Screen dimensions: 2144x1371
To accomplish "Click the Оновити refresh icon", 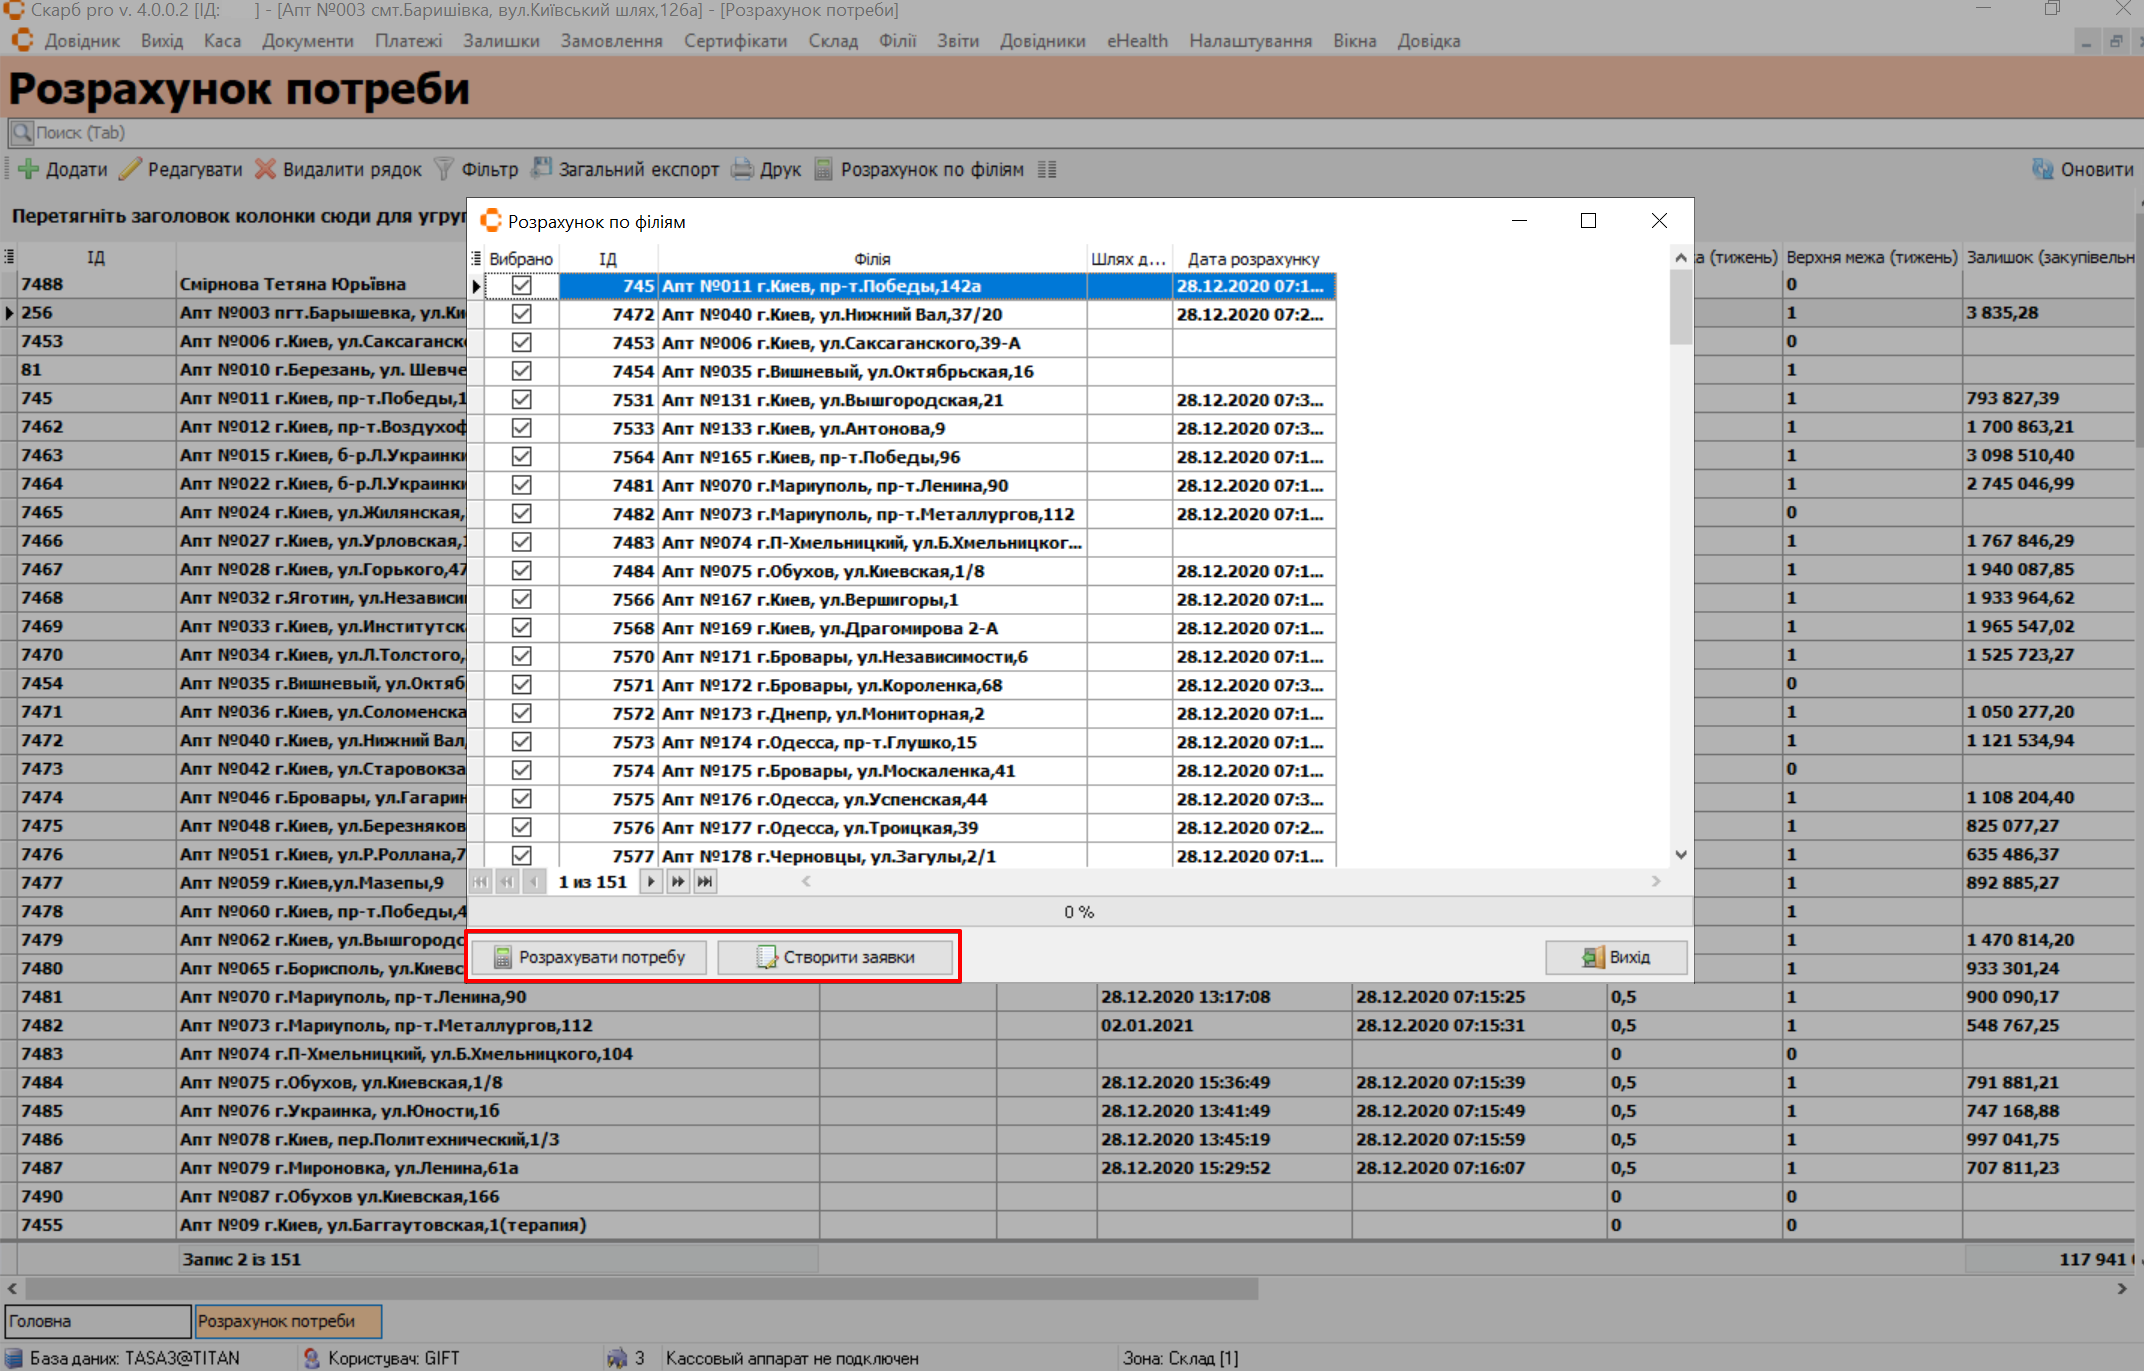I will [2042, 169].
